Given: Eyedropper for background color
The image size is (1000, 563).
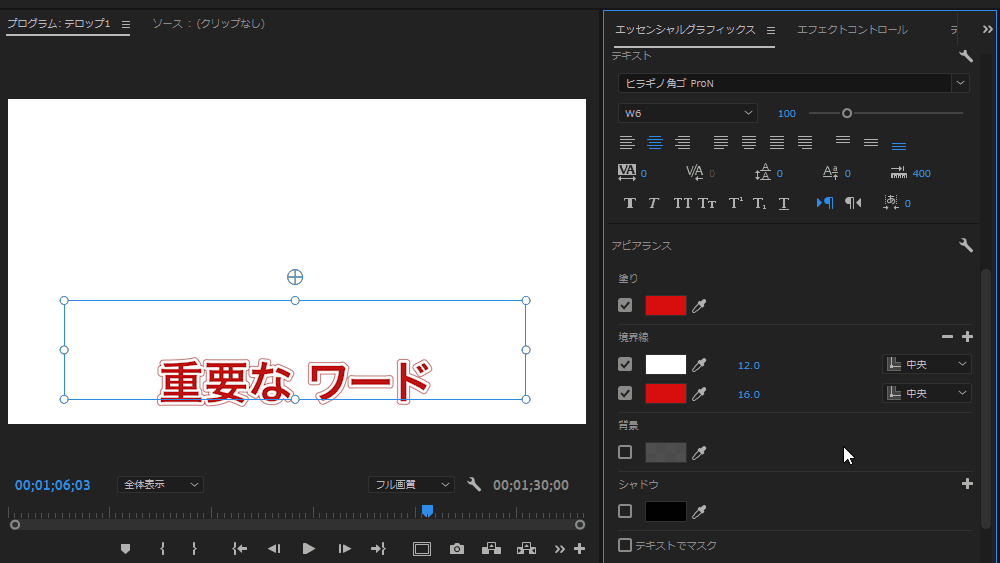Looking at the screenshot, I should coord(699,453).
